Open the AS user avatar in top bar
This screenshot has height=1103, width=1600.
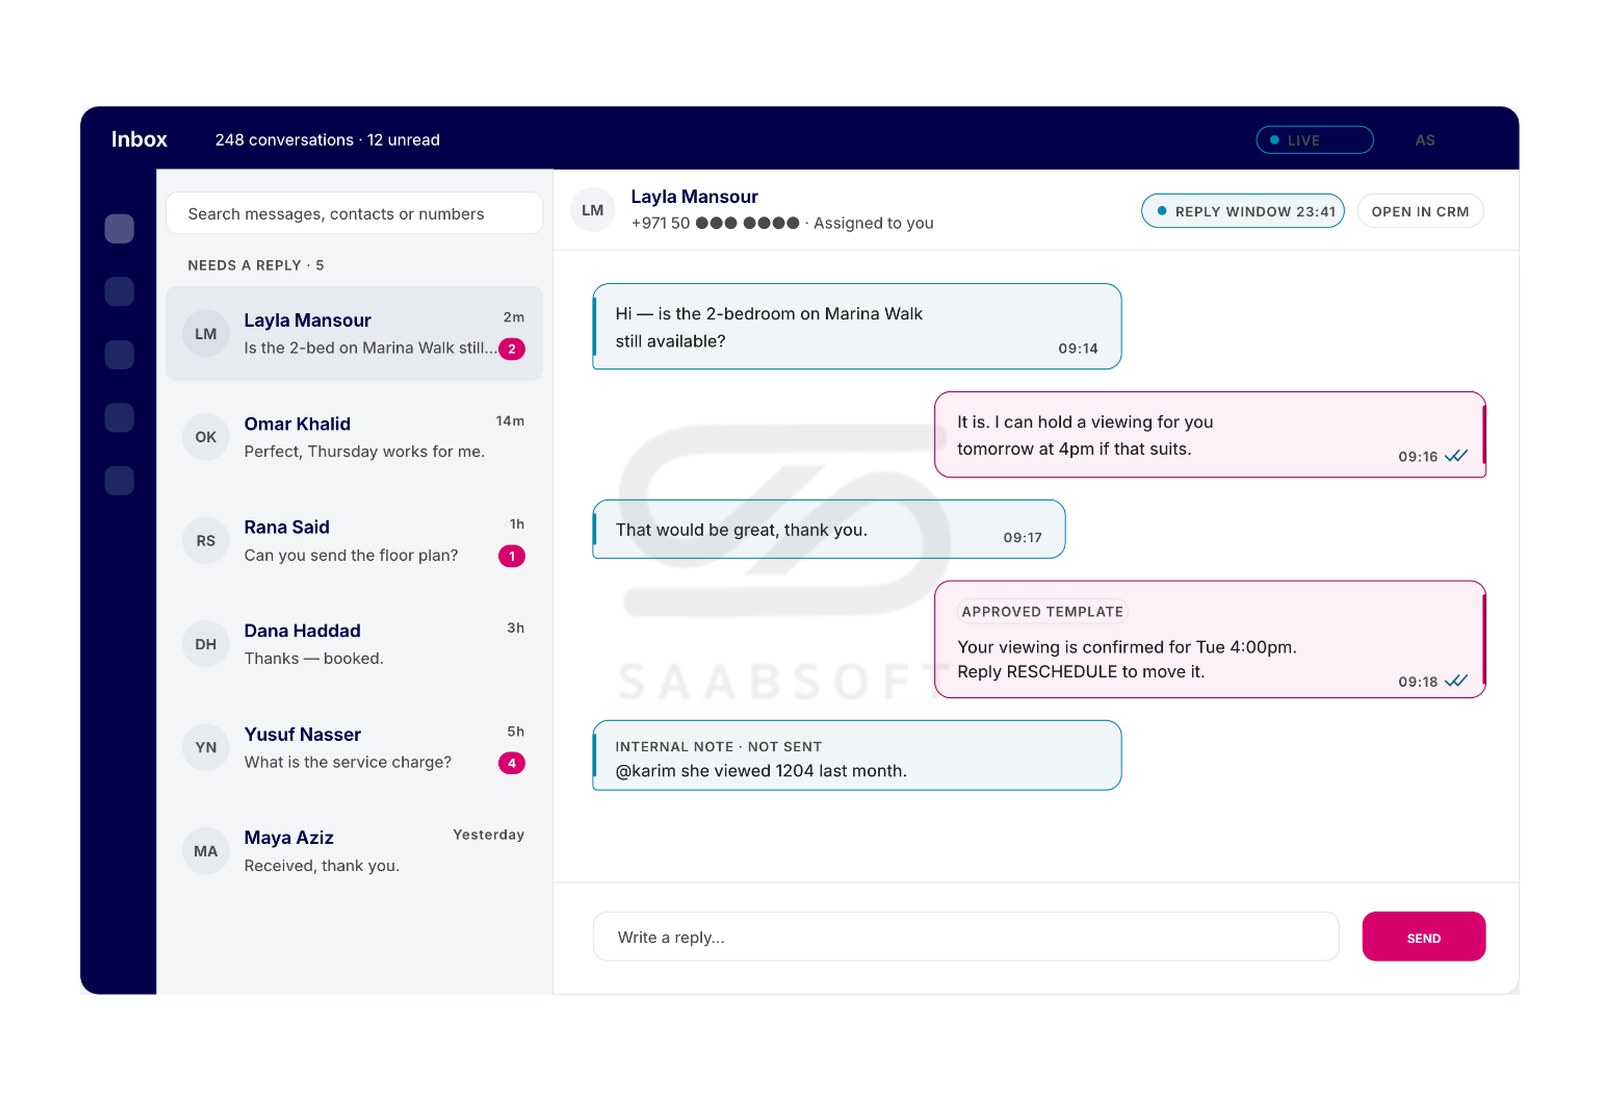[x=1425, y=140]
